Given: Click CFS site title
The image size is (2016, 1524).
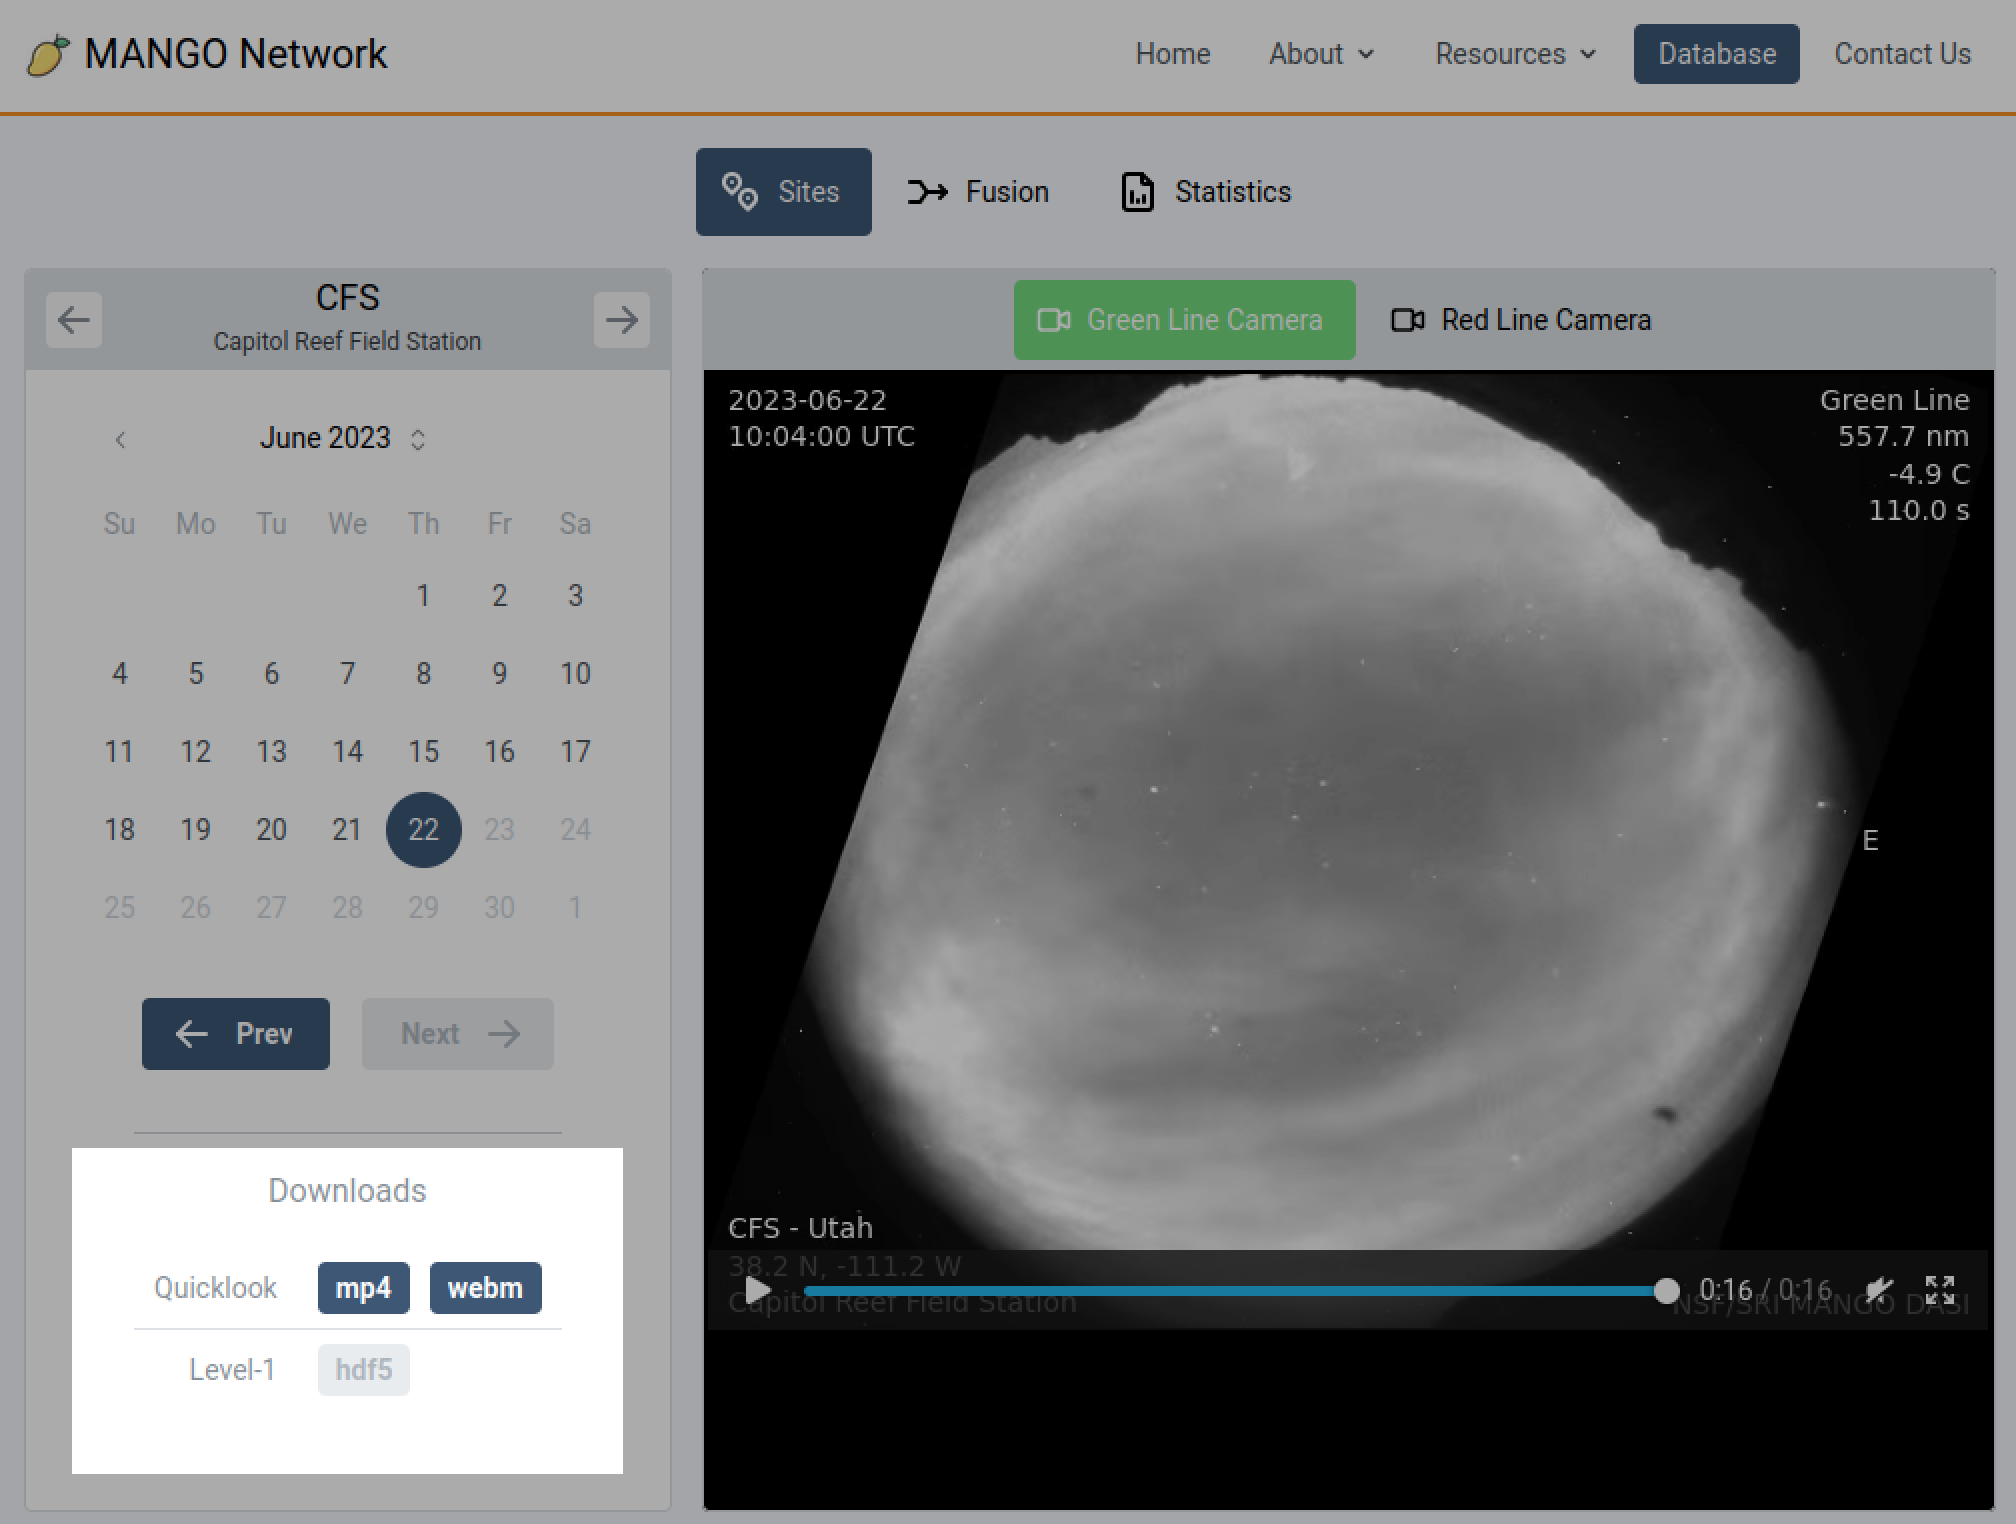Looking at the screenshot, I should coord(347,298).
